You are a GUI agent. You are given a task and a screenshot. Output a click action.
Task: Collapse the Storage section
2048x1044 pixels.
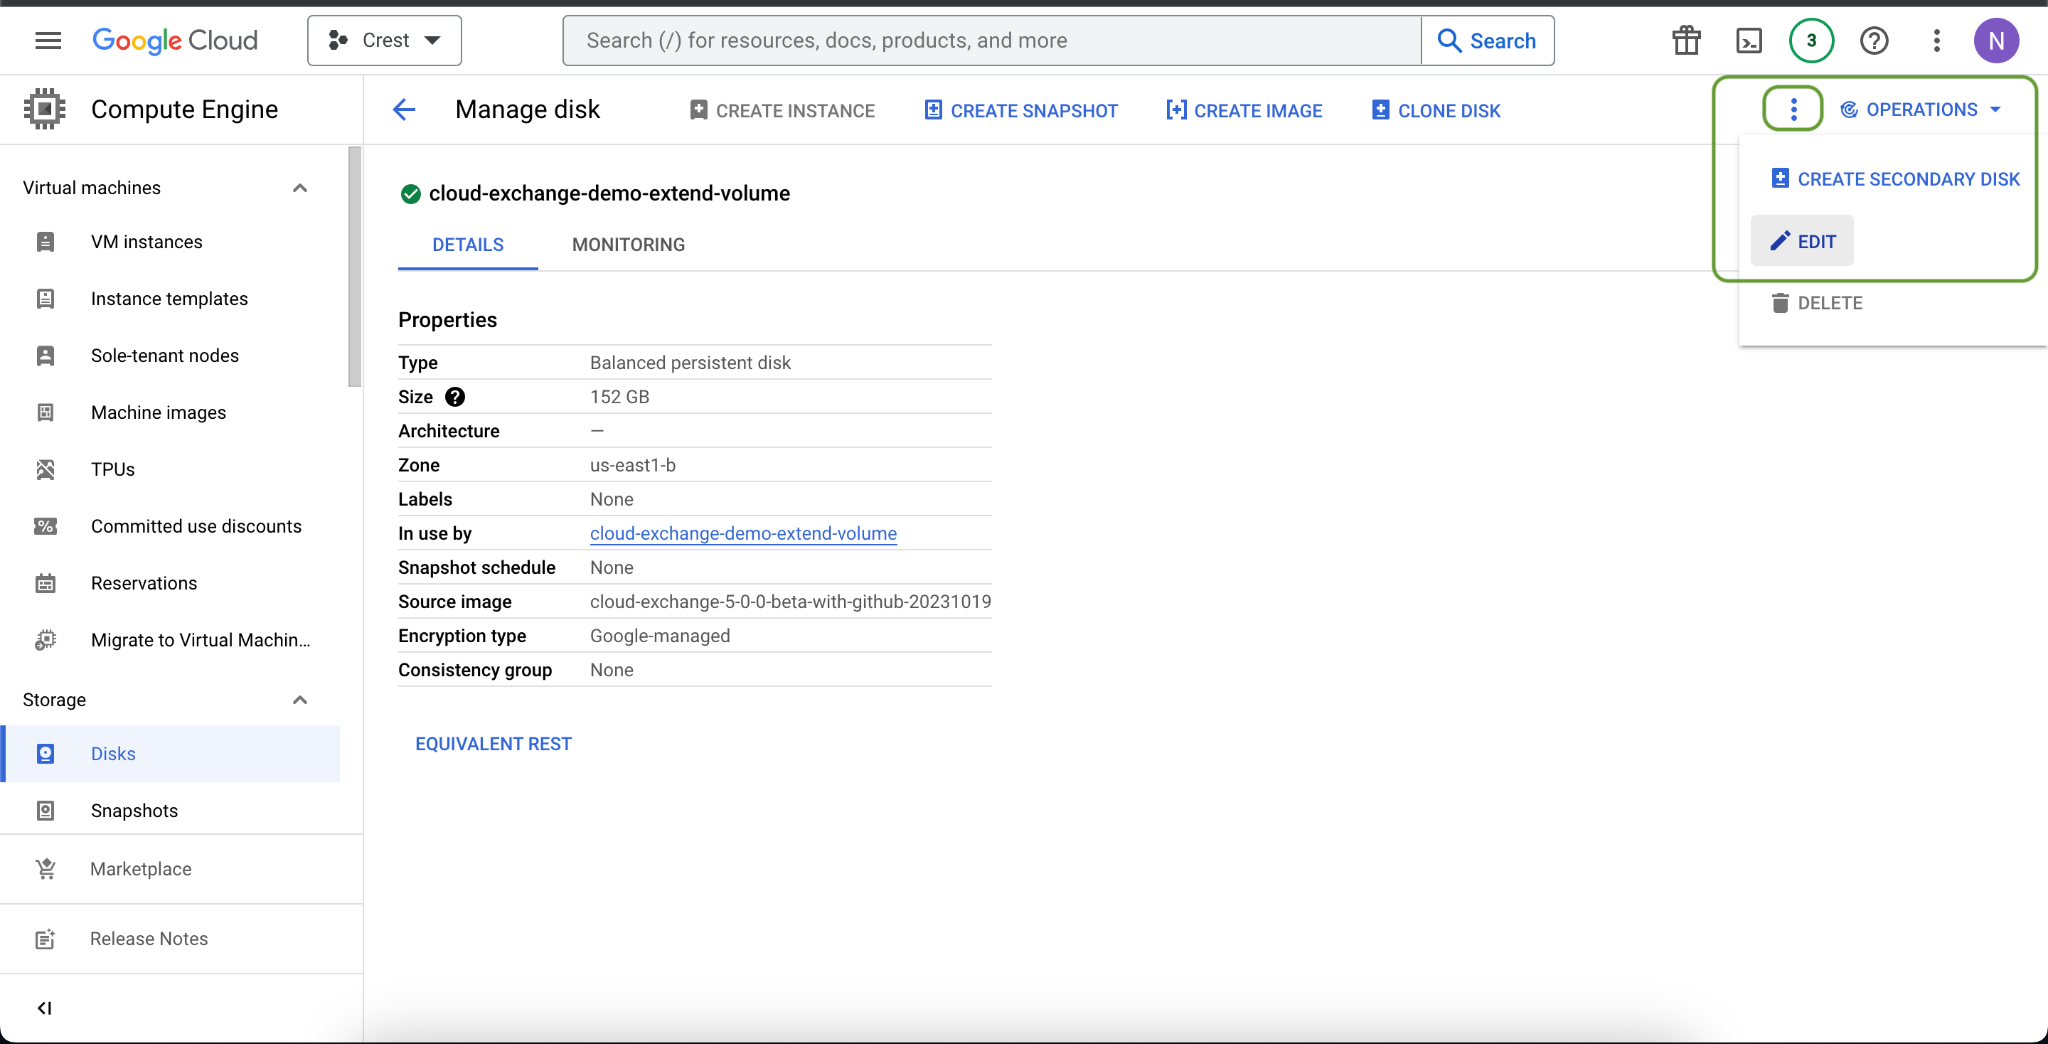pyautogui.click(x=299, y=700)
